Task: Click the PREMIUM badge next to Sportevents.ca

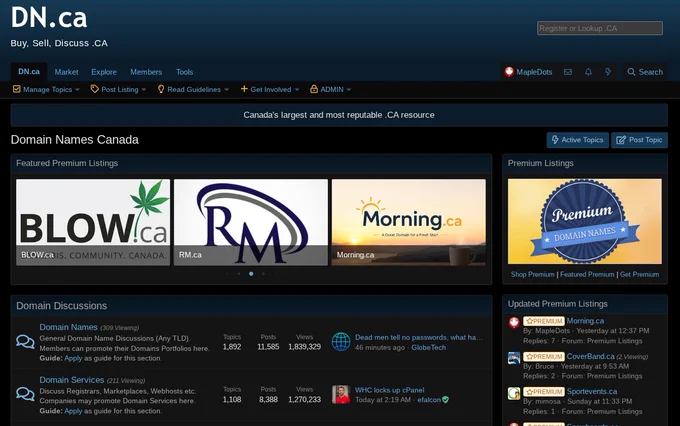Action: coord(544,392)
